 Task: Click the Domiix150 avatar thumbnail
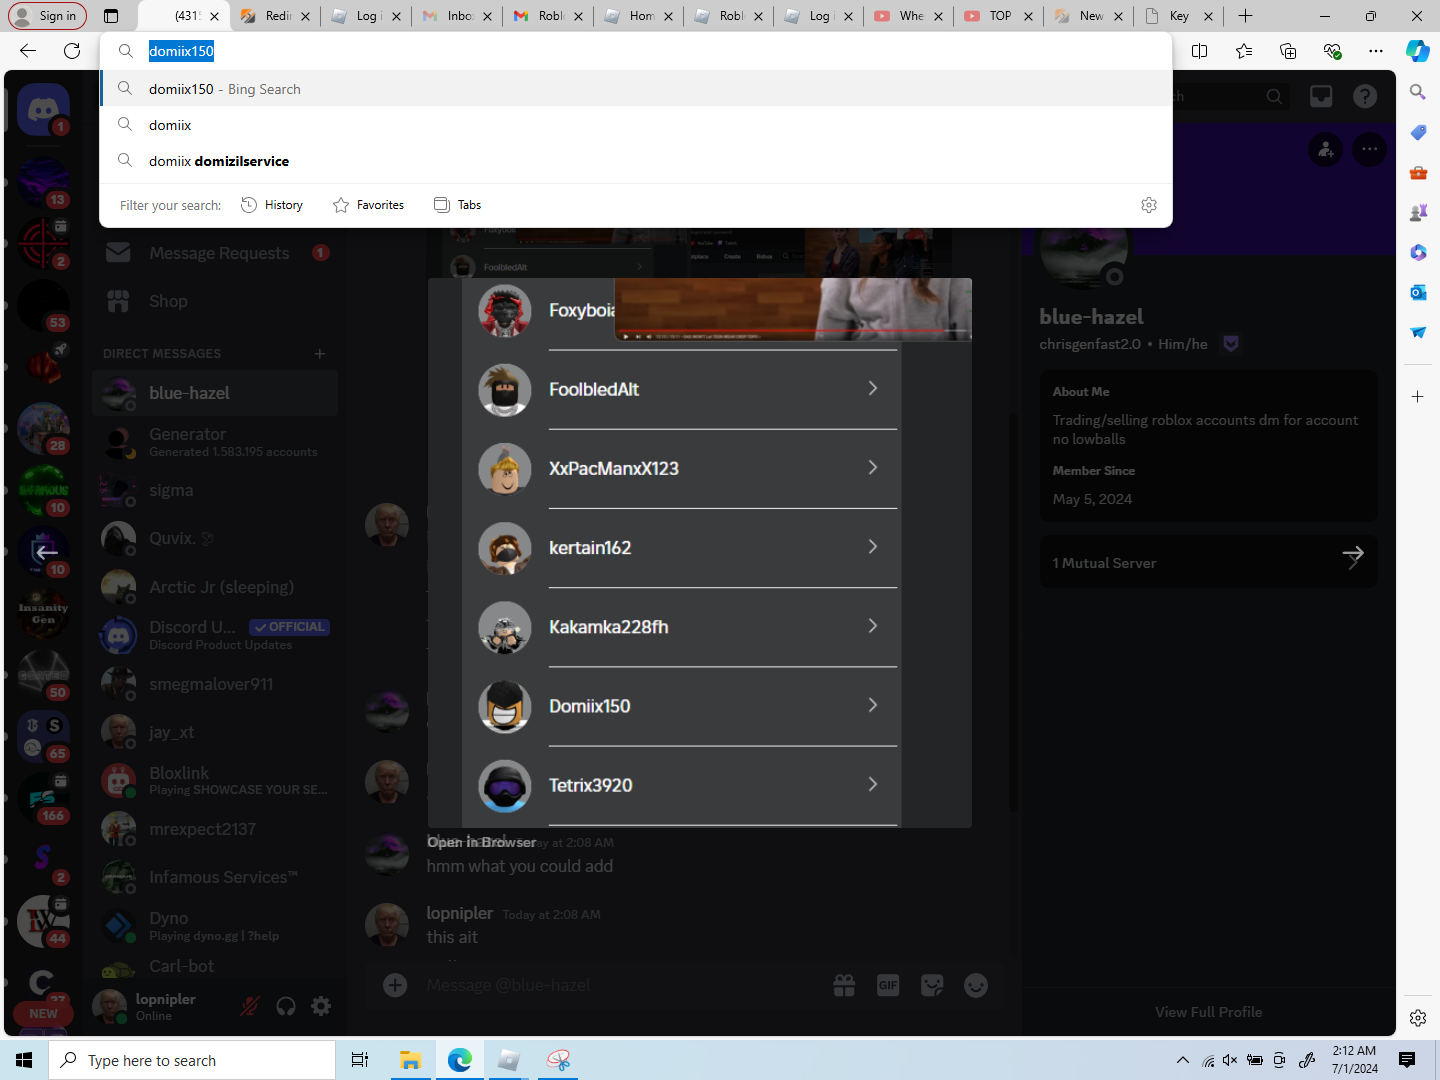point(505,706)
